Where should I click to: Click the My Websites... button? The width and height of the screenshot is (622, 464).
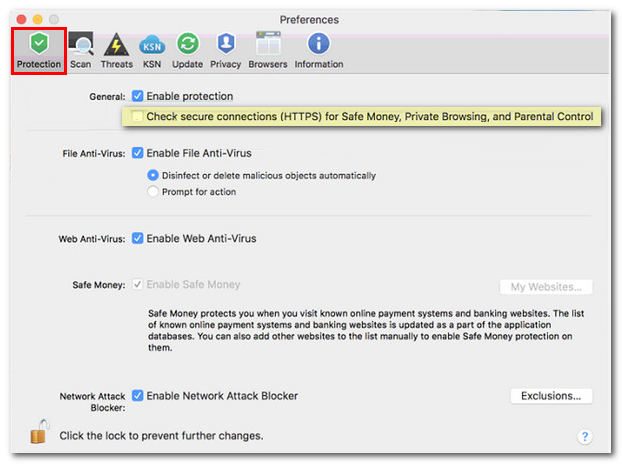pos(546,287)
